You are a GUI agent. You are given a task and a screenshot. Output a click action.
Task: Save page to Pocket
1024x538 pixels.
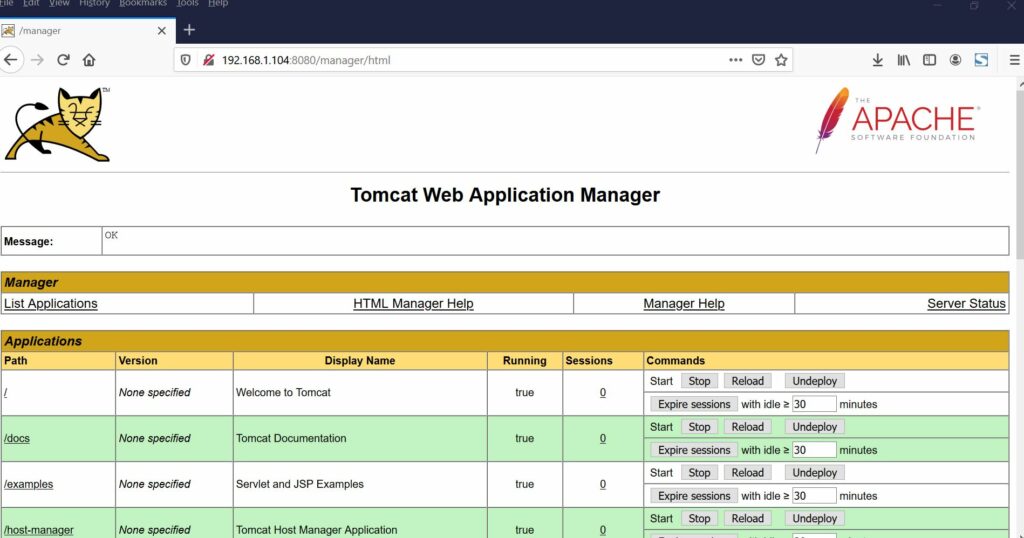[x=758, y=60]
